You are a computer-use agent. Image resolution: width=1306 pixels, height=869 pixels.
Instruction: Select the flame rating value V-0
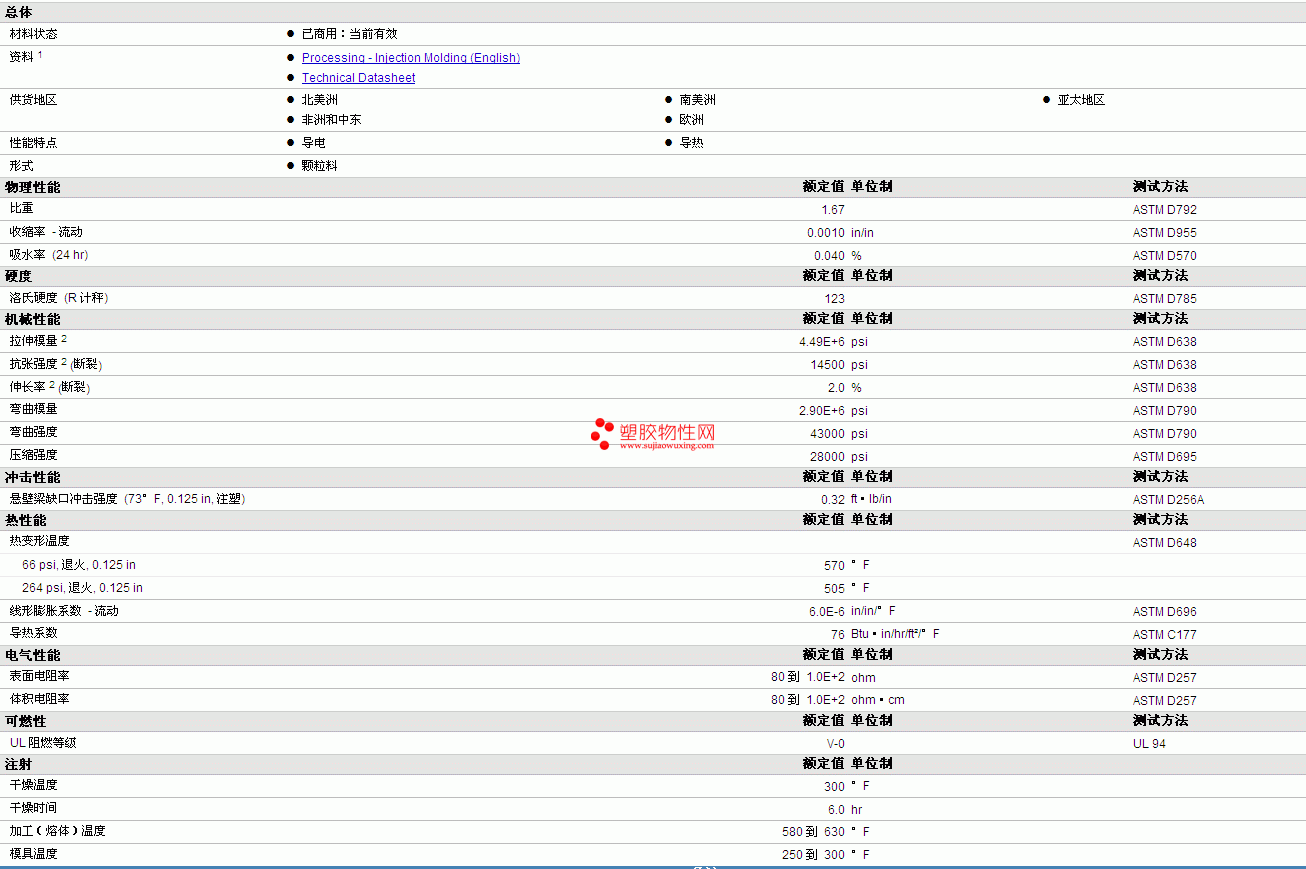(x=836, y=744)
